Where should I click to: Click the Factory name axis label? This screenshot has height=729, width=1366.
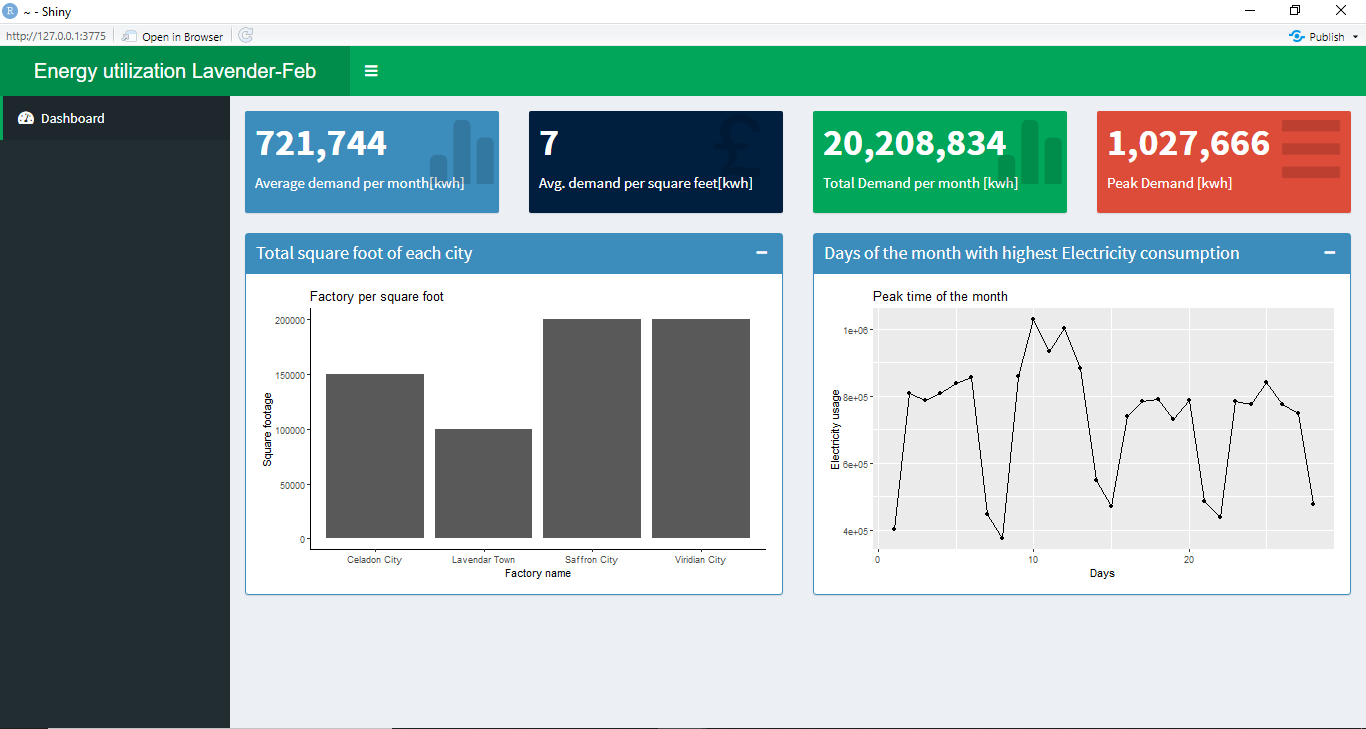click(x=538, y=574)
